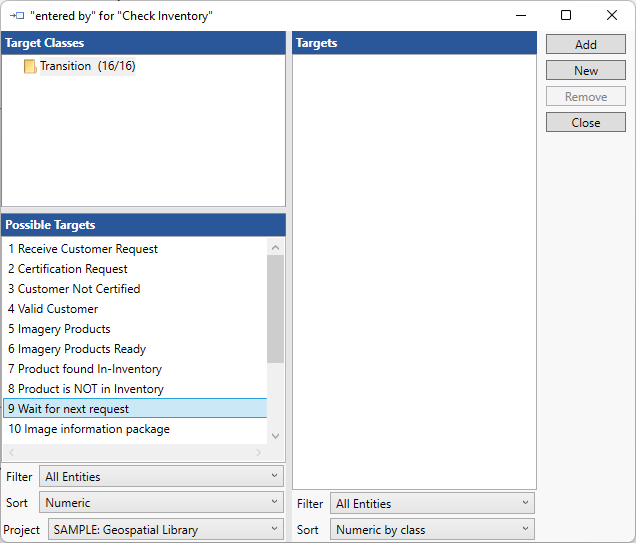Image resolution: width=636 pixels, height=543 pixels.
Task: Select 5 Imagery Products entry
Action: click(x=59, y=329)
